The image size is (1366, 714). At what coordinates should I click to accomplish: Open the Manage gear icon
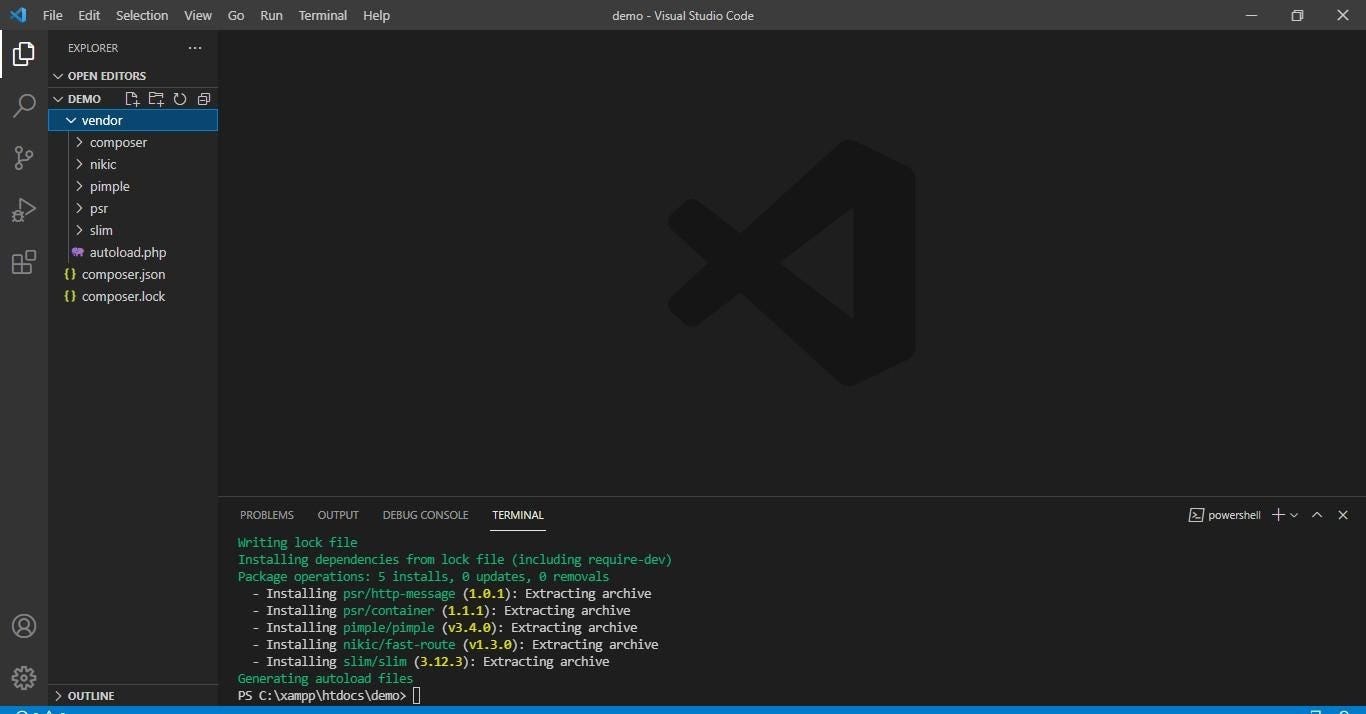pyautogui.click(x=24, y=678)
